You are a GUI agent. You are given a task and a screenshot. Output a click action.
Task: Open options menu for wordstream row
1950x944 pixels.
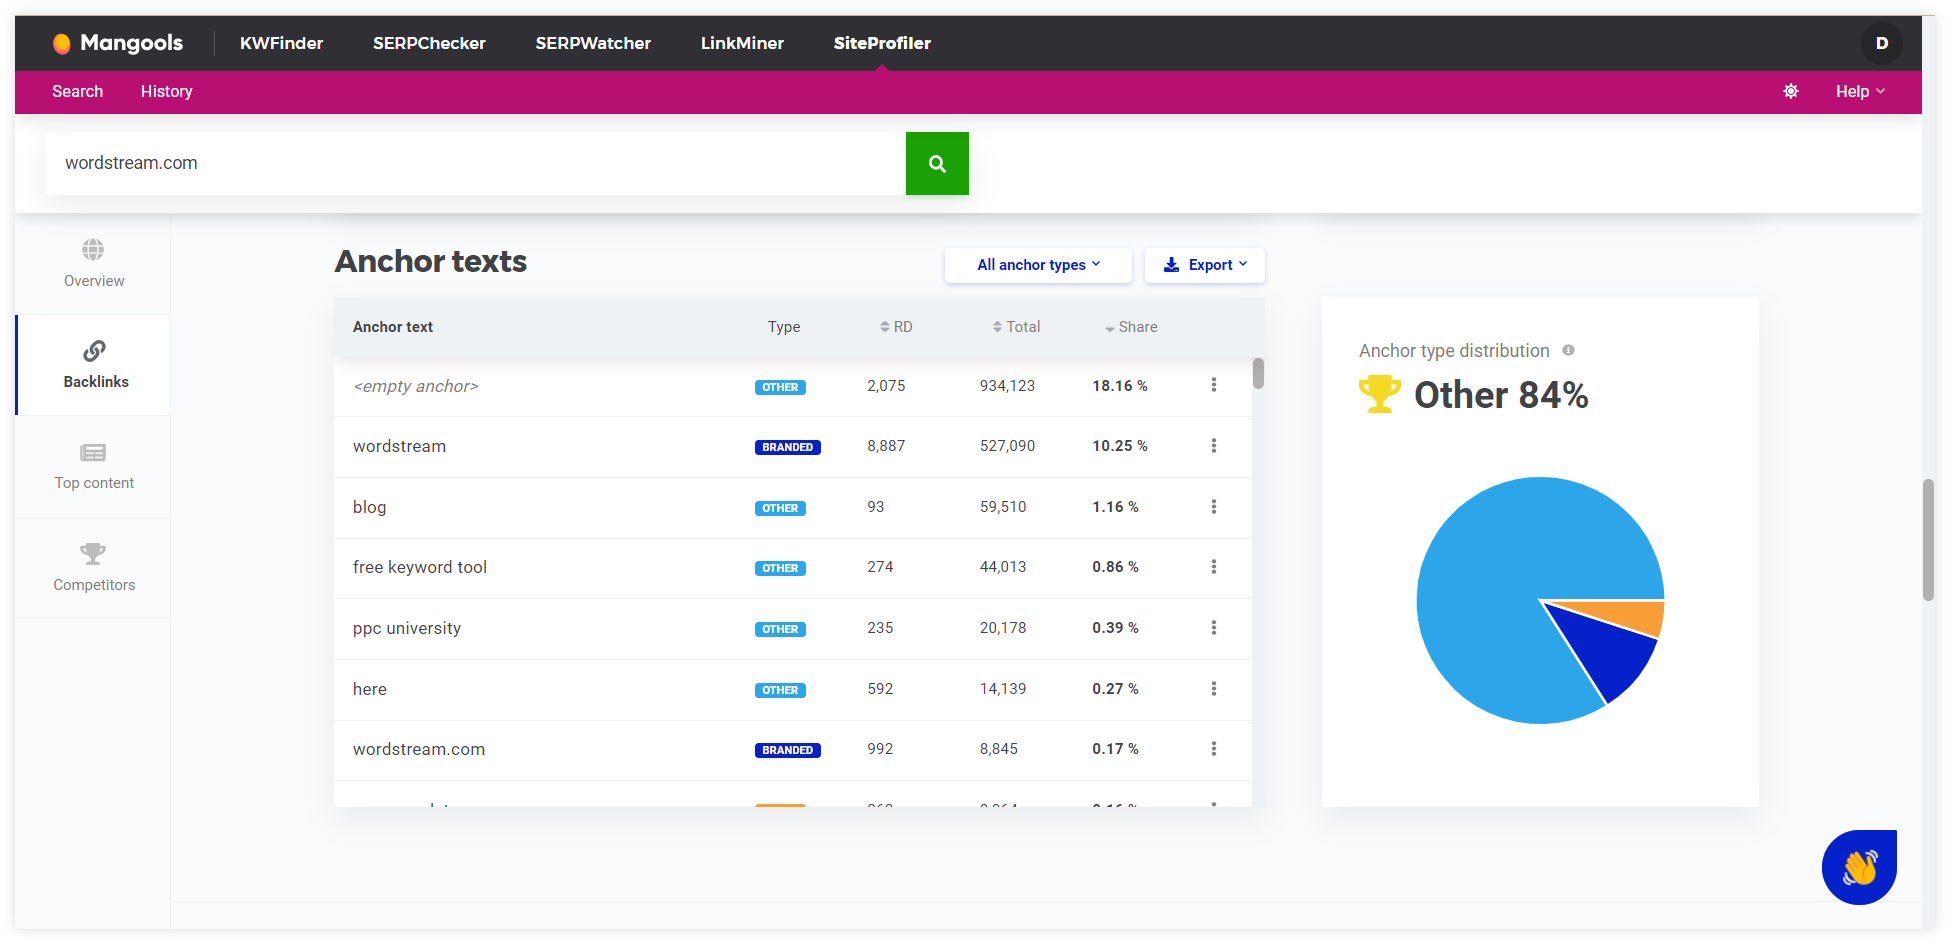(x=1214, y=446)
